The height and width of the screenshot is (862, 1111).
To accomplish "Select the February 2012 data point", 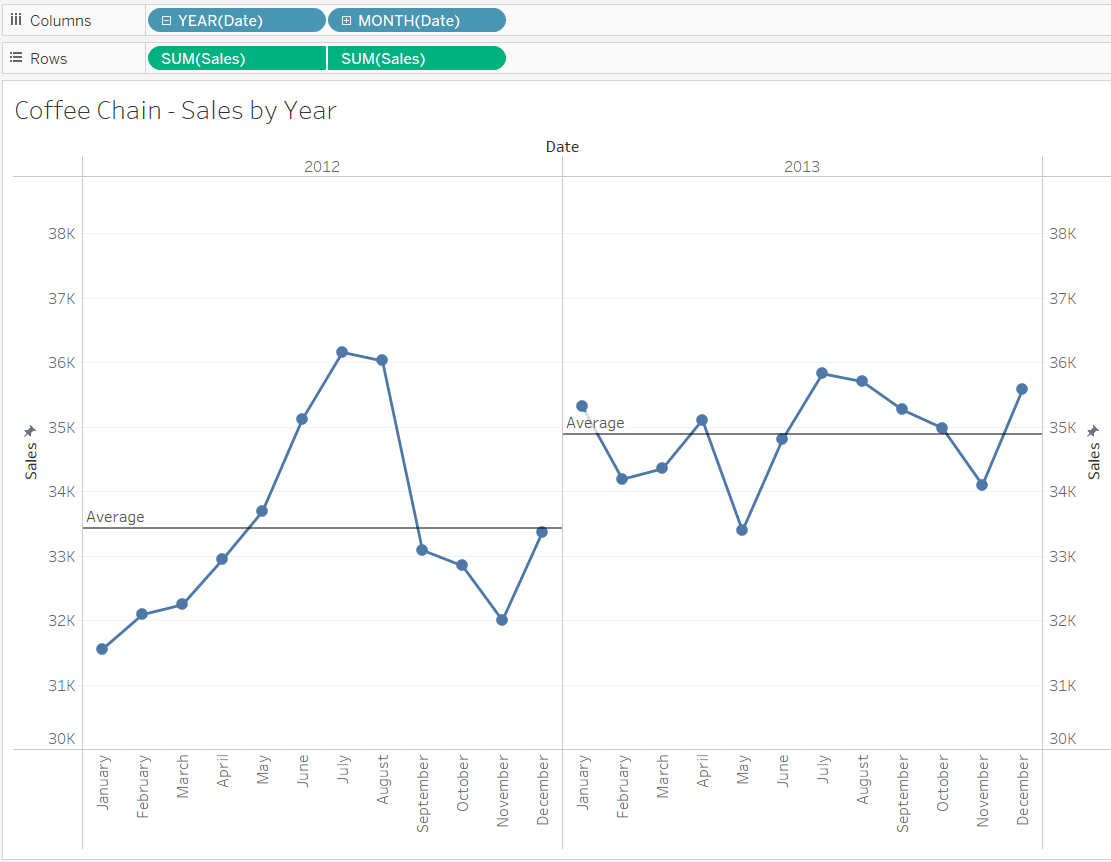I will click(142, 614).
